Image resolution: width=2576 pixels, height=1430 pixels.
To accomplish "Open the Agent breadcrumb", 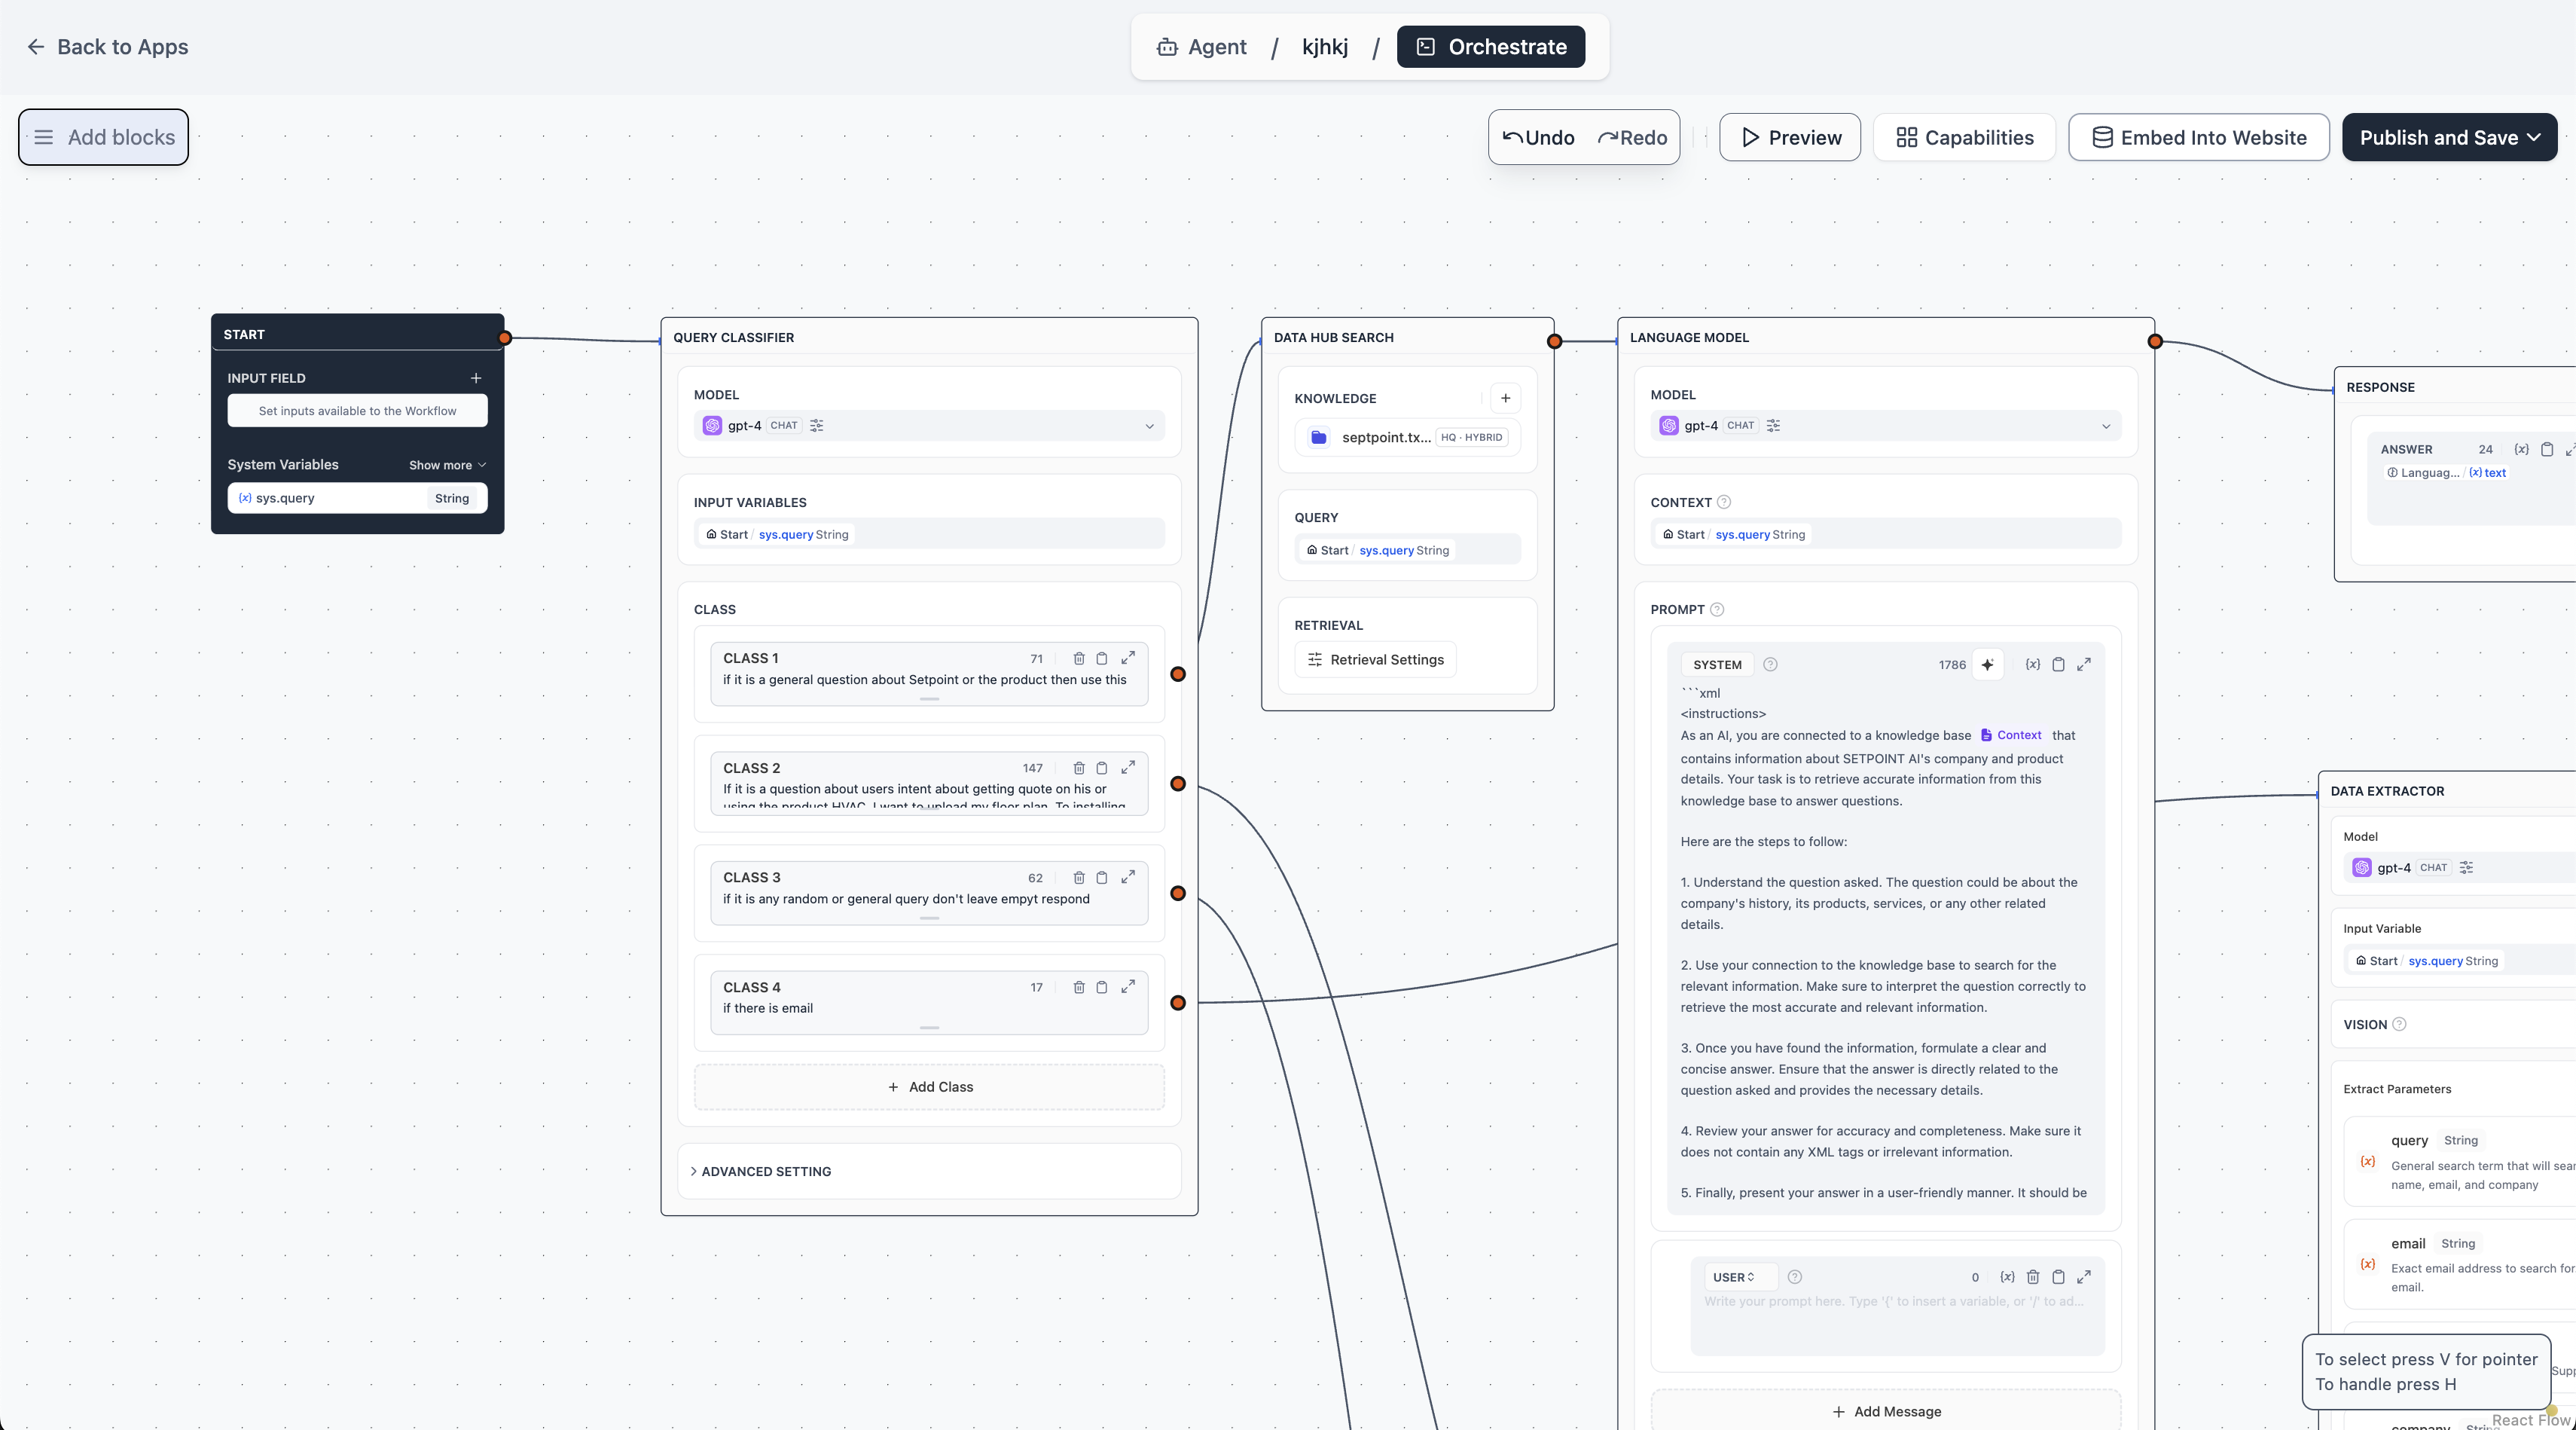I will [1201, 47].
